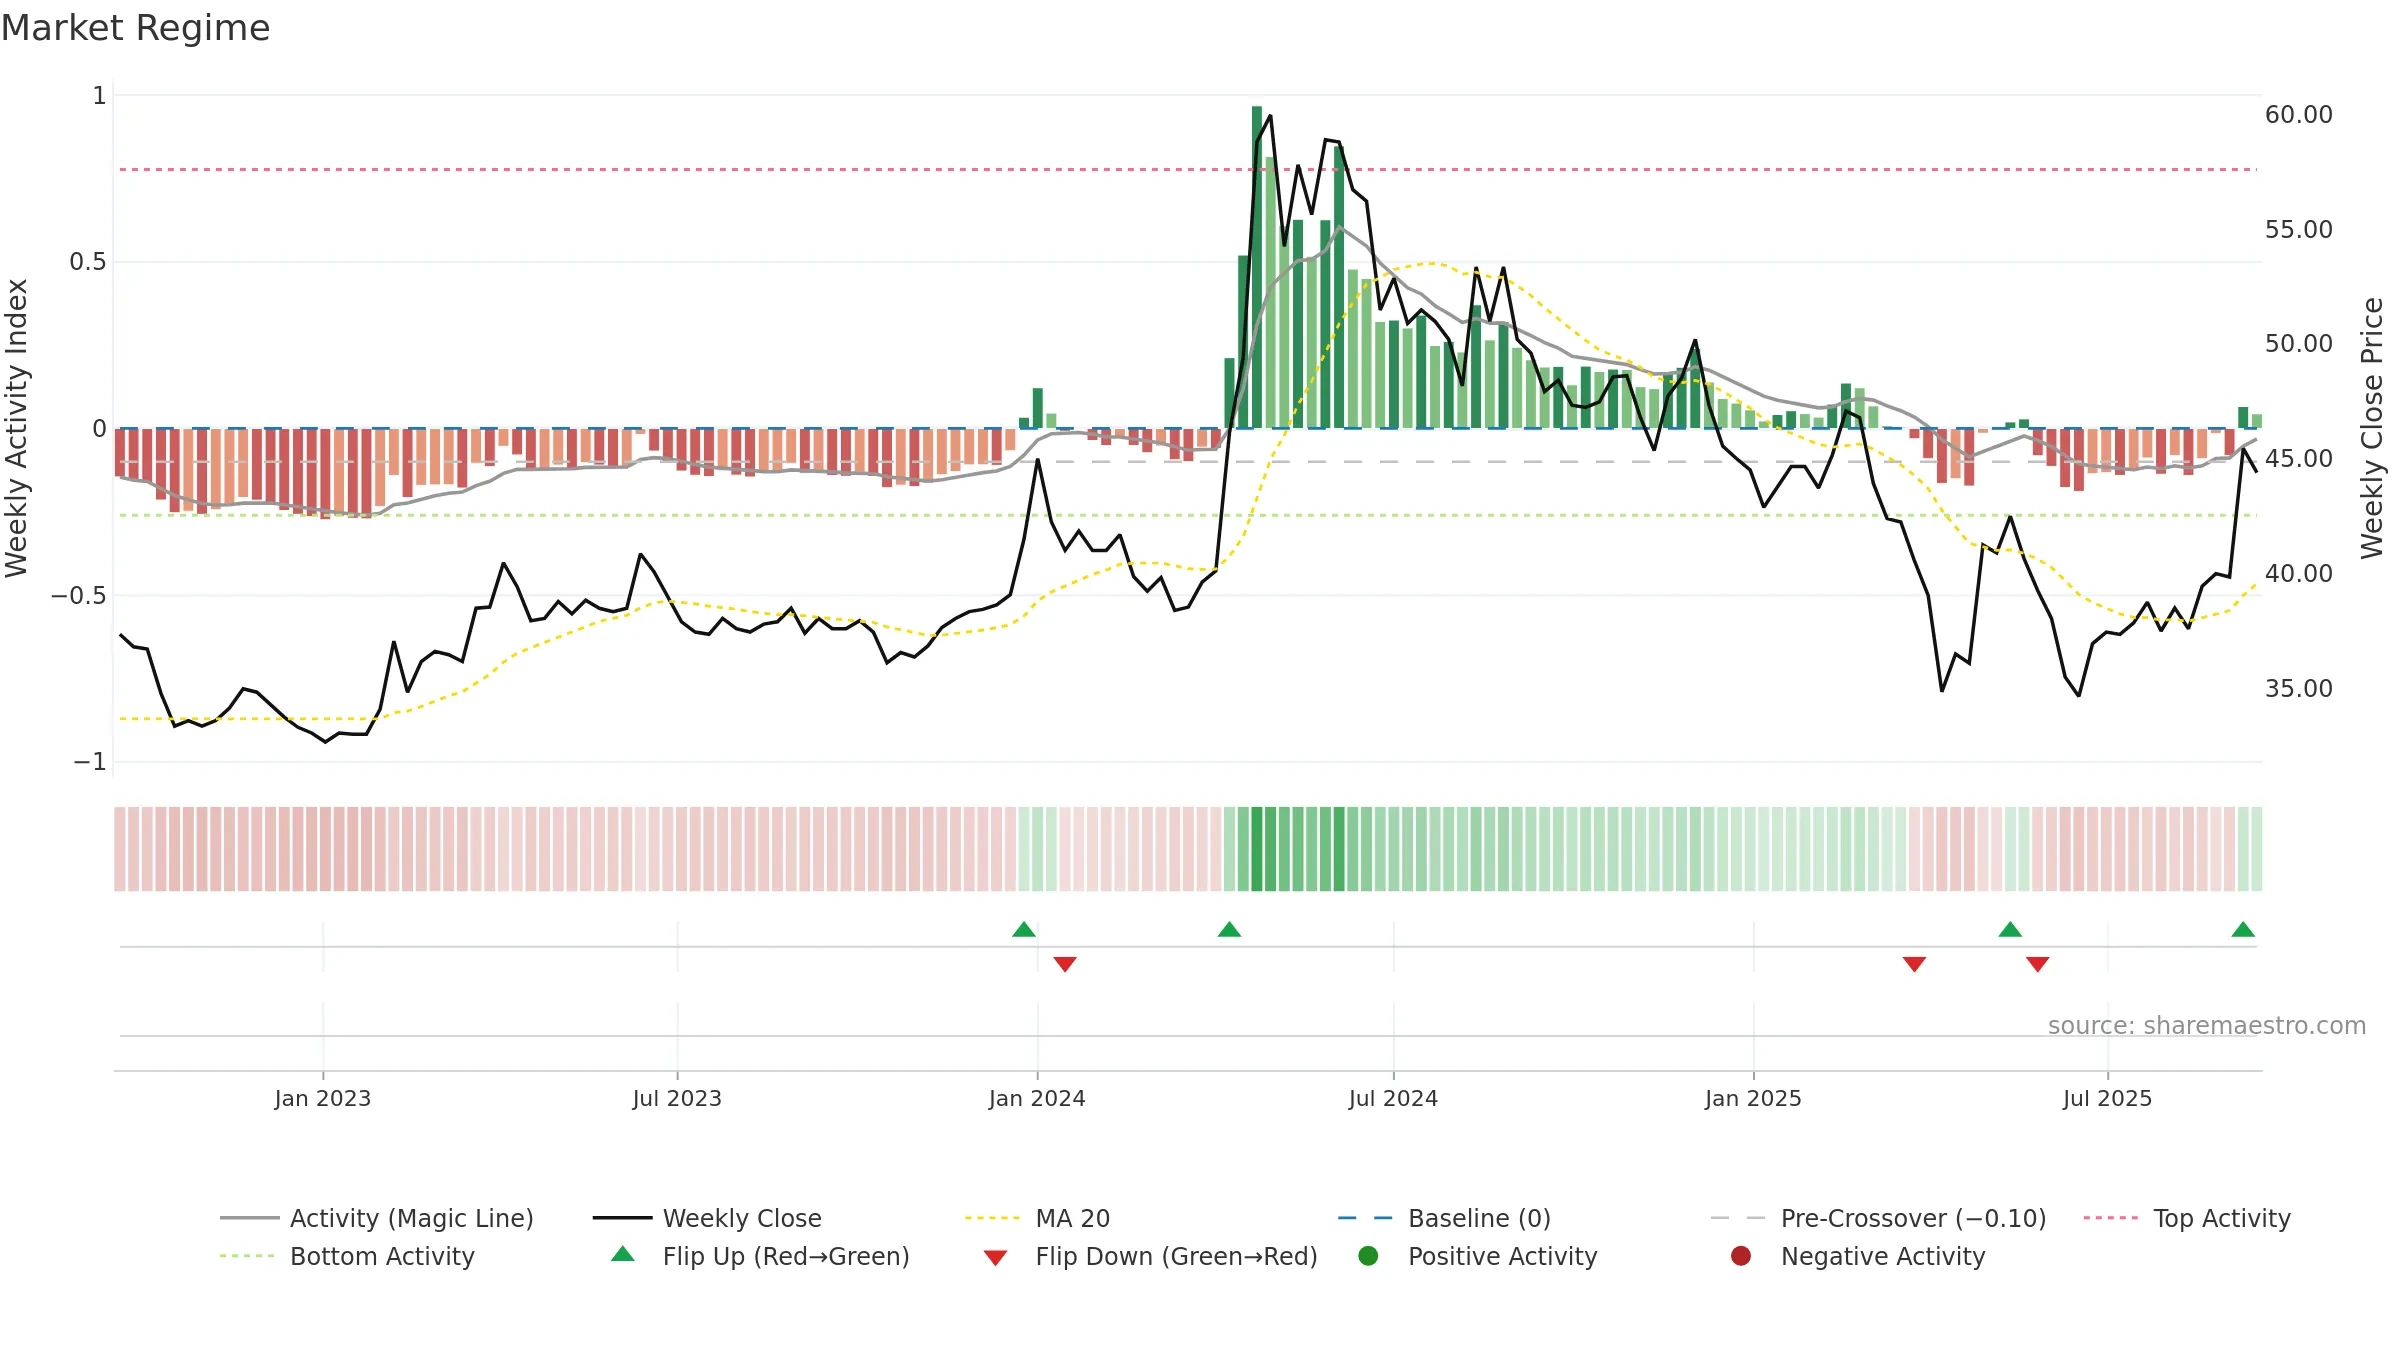Click the Jul 2023 x-axis label

[677, 1098]
